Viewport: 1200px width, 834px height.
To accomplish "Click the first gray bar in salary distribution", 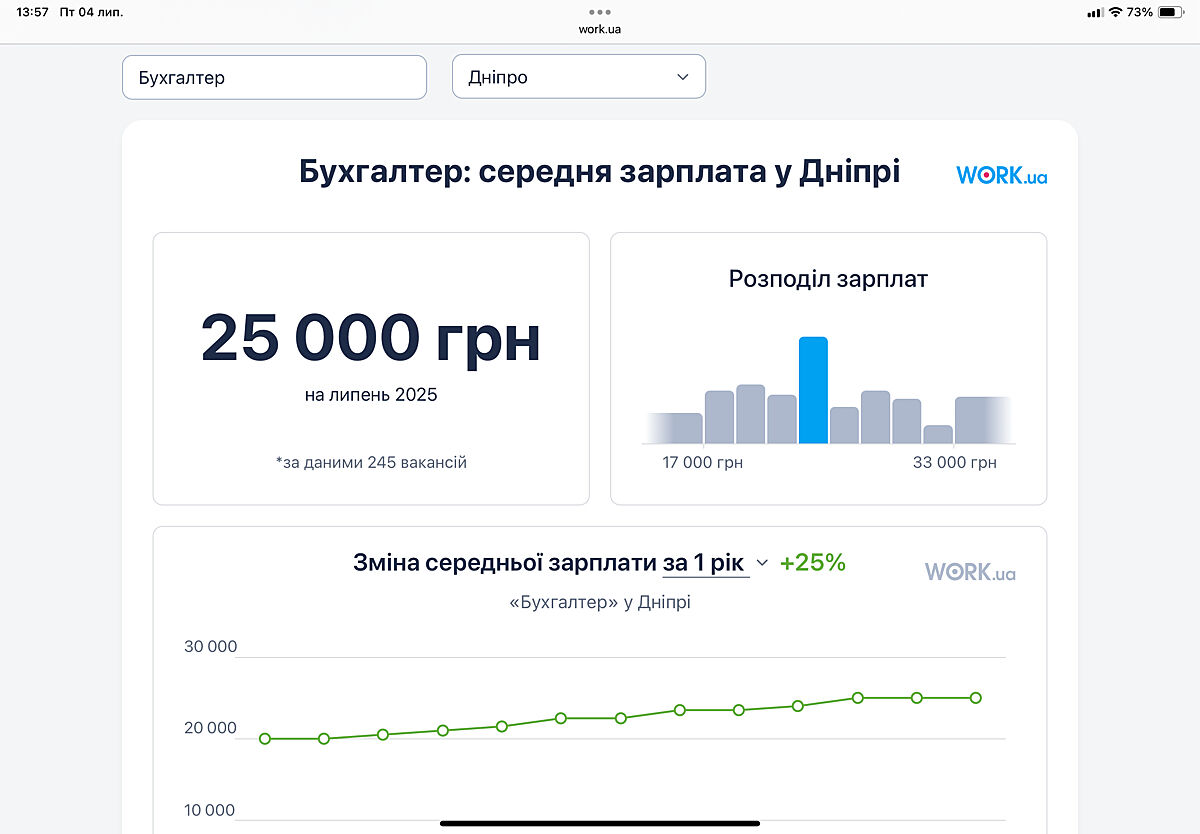I will pos(673,428).
